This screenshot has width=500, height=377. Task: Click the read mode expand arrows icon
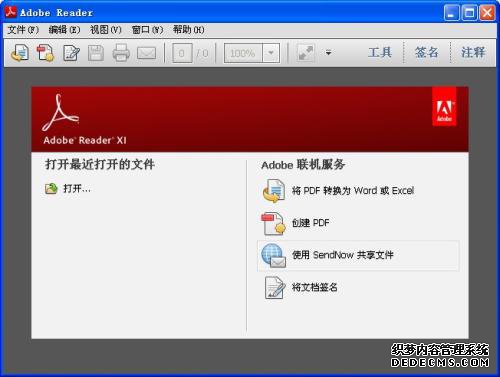(306, 53)
